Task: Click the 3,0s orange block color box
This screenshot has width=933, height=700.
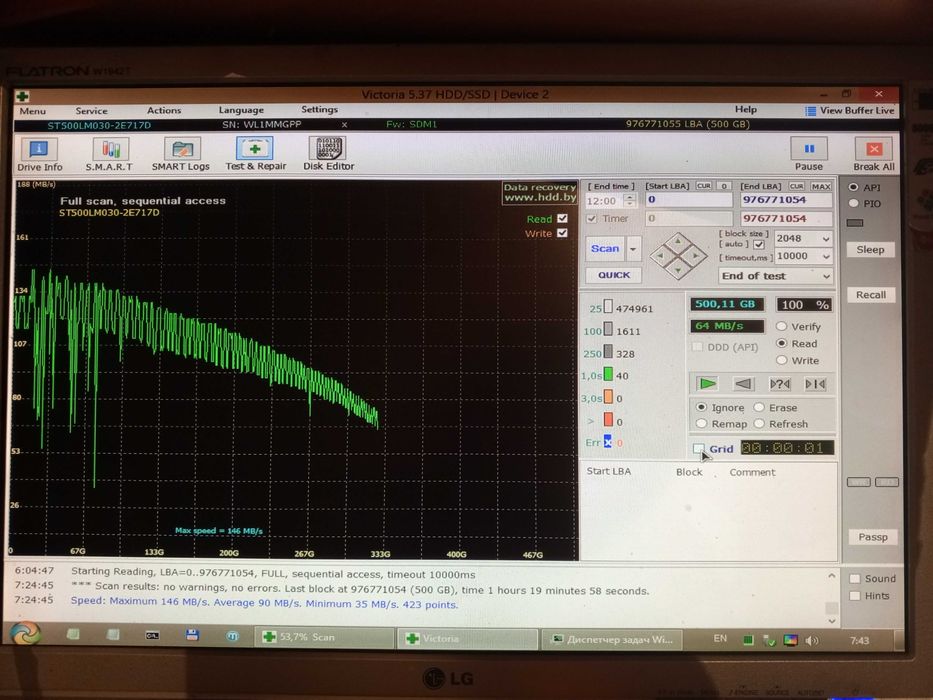Action: 608,396
